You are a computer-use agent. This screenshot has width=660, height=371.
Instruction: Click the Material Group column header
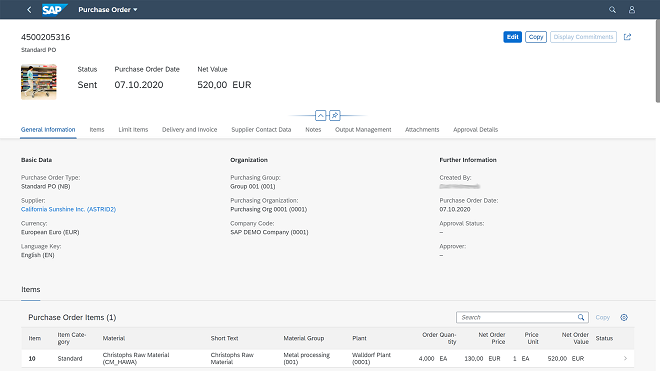(x=303, y=338)
